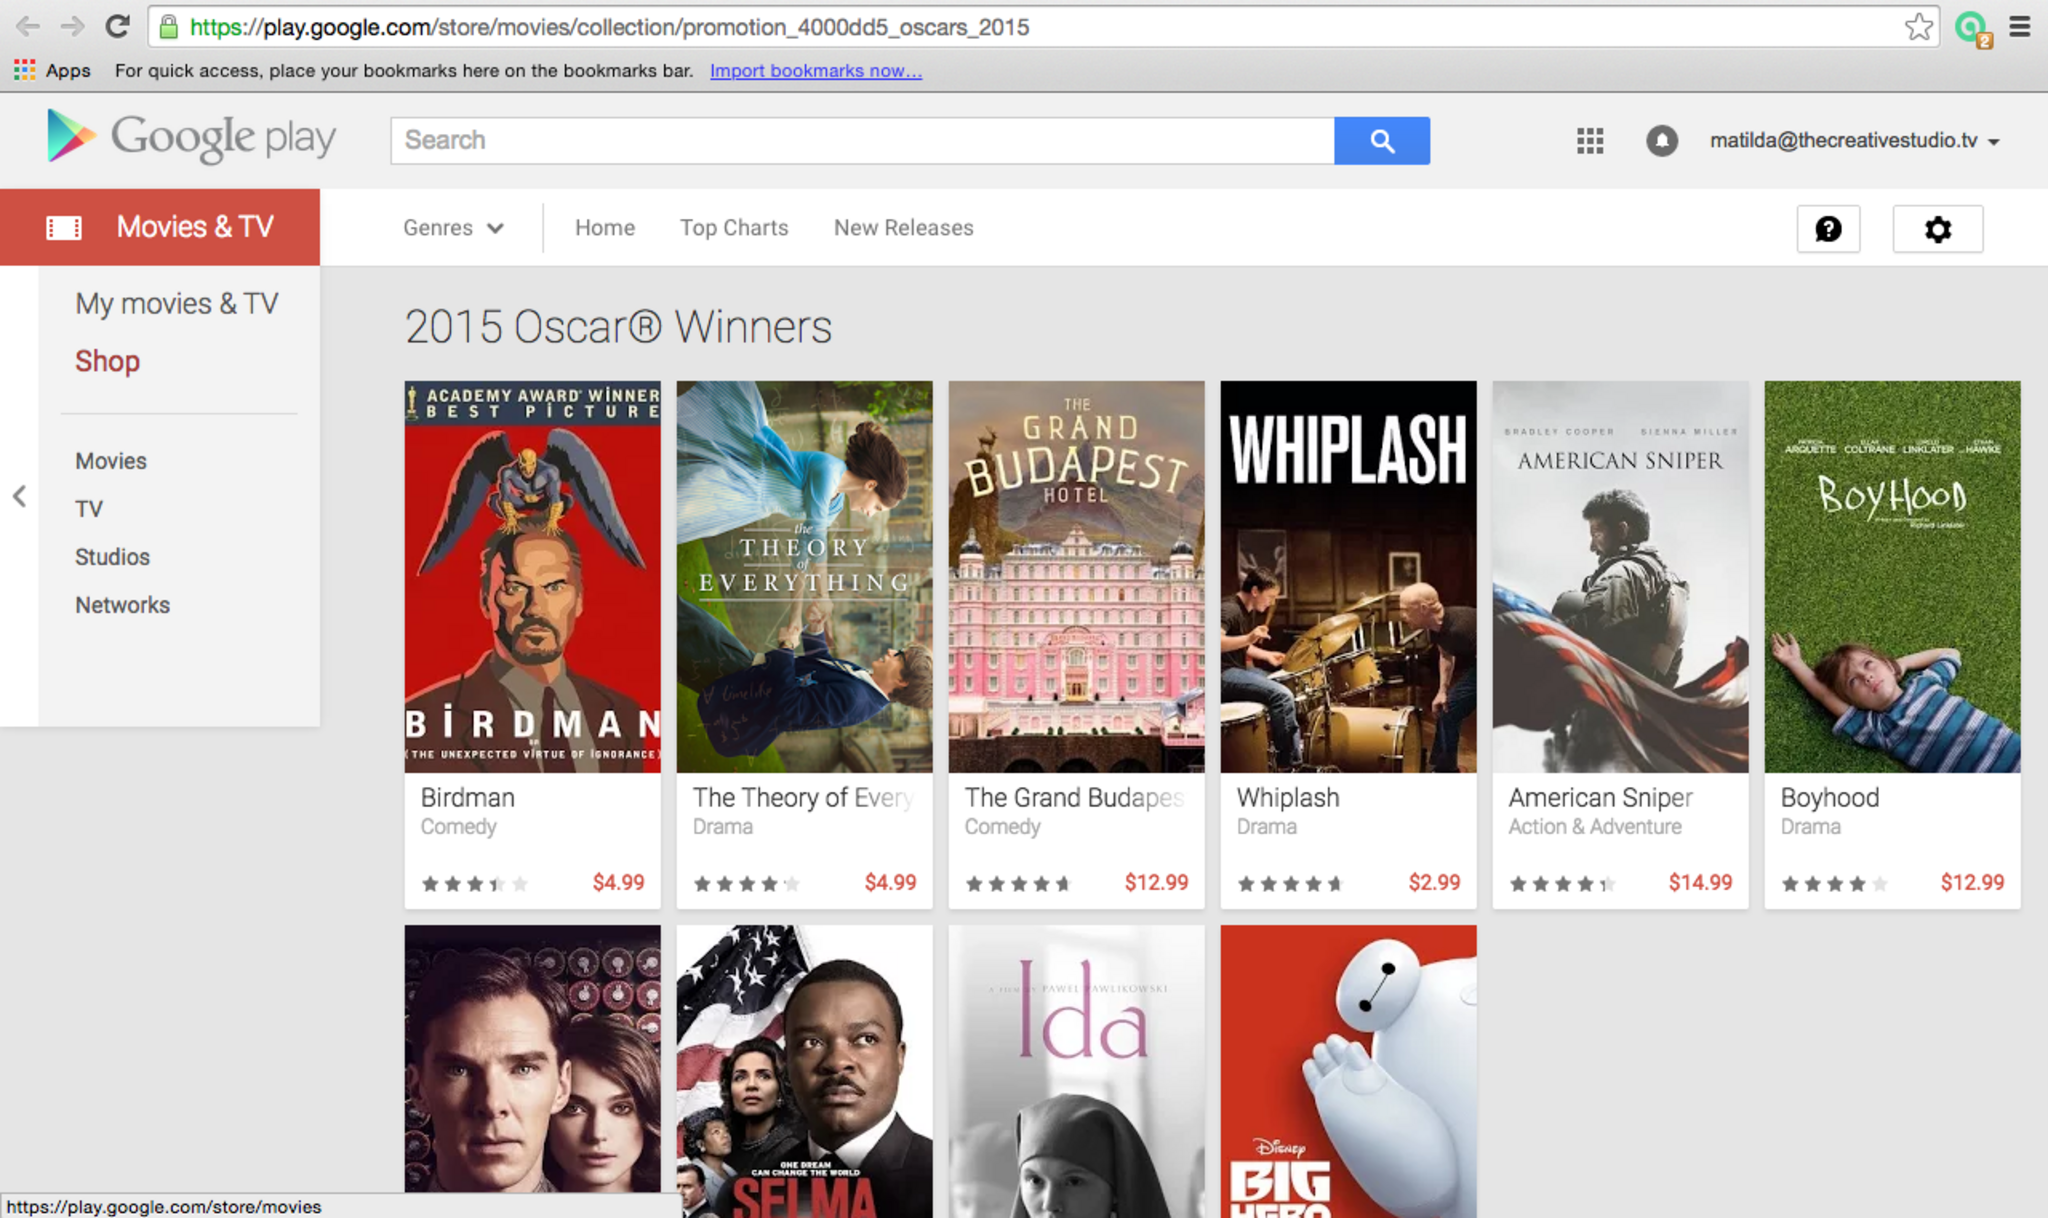
Task: Click the blue search magnifier button
Action: coord(1381,141)
